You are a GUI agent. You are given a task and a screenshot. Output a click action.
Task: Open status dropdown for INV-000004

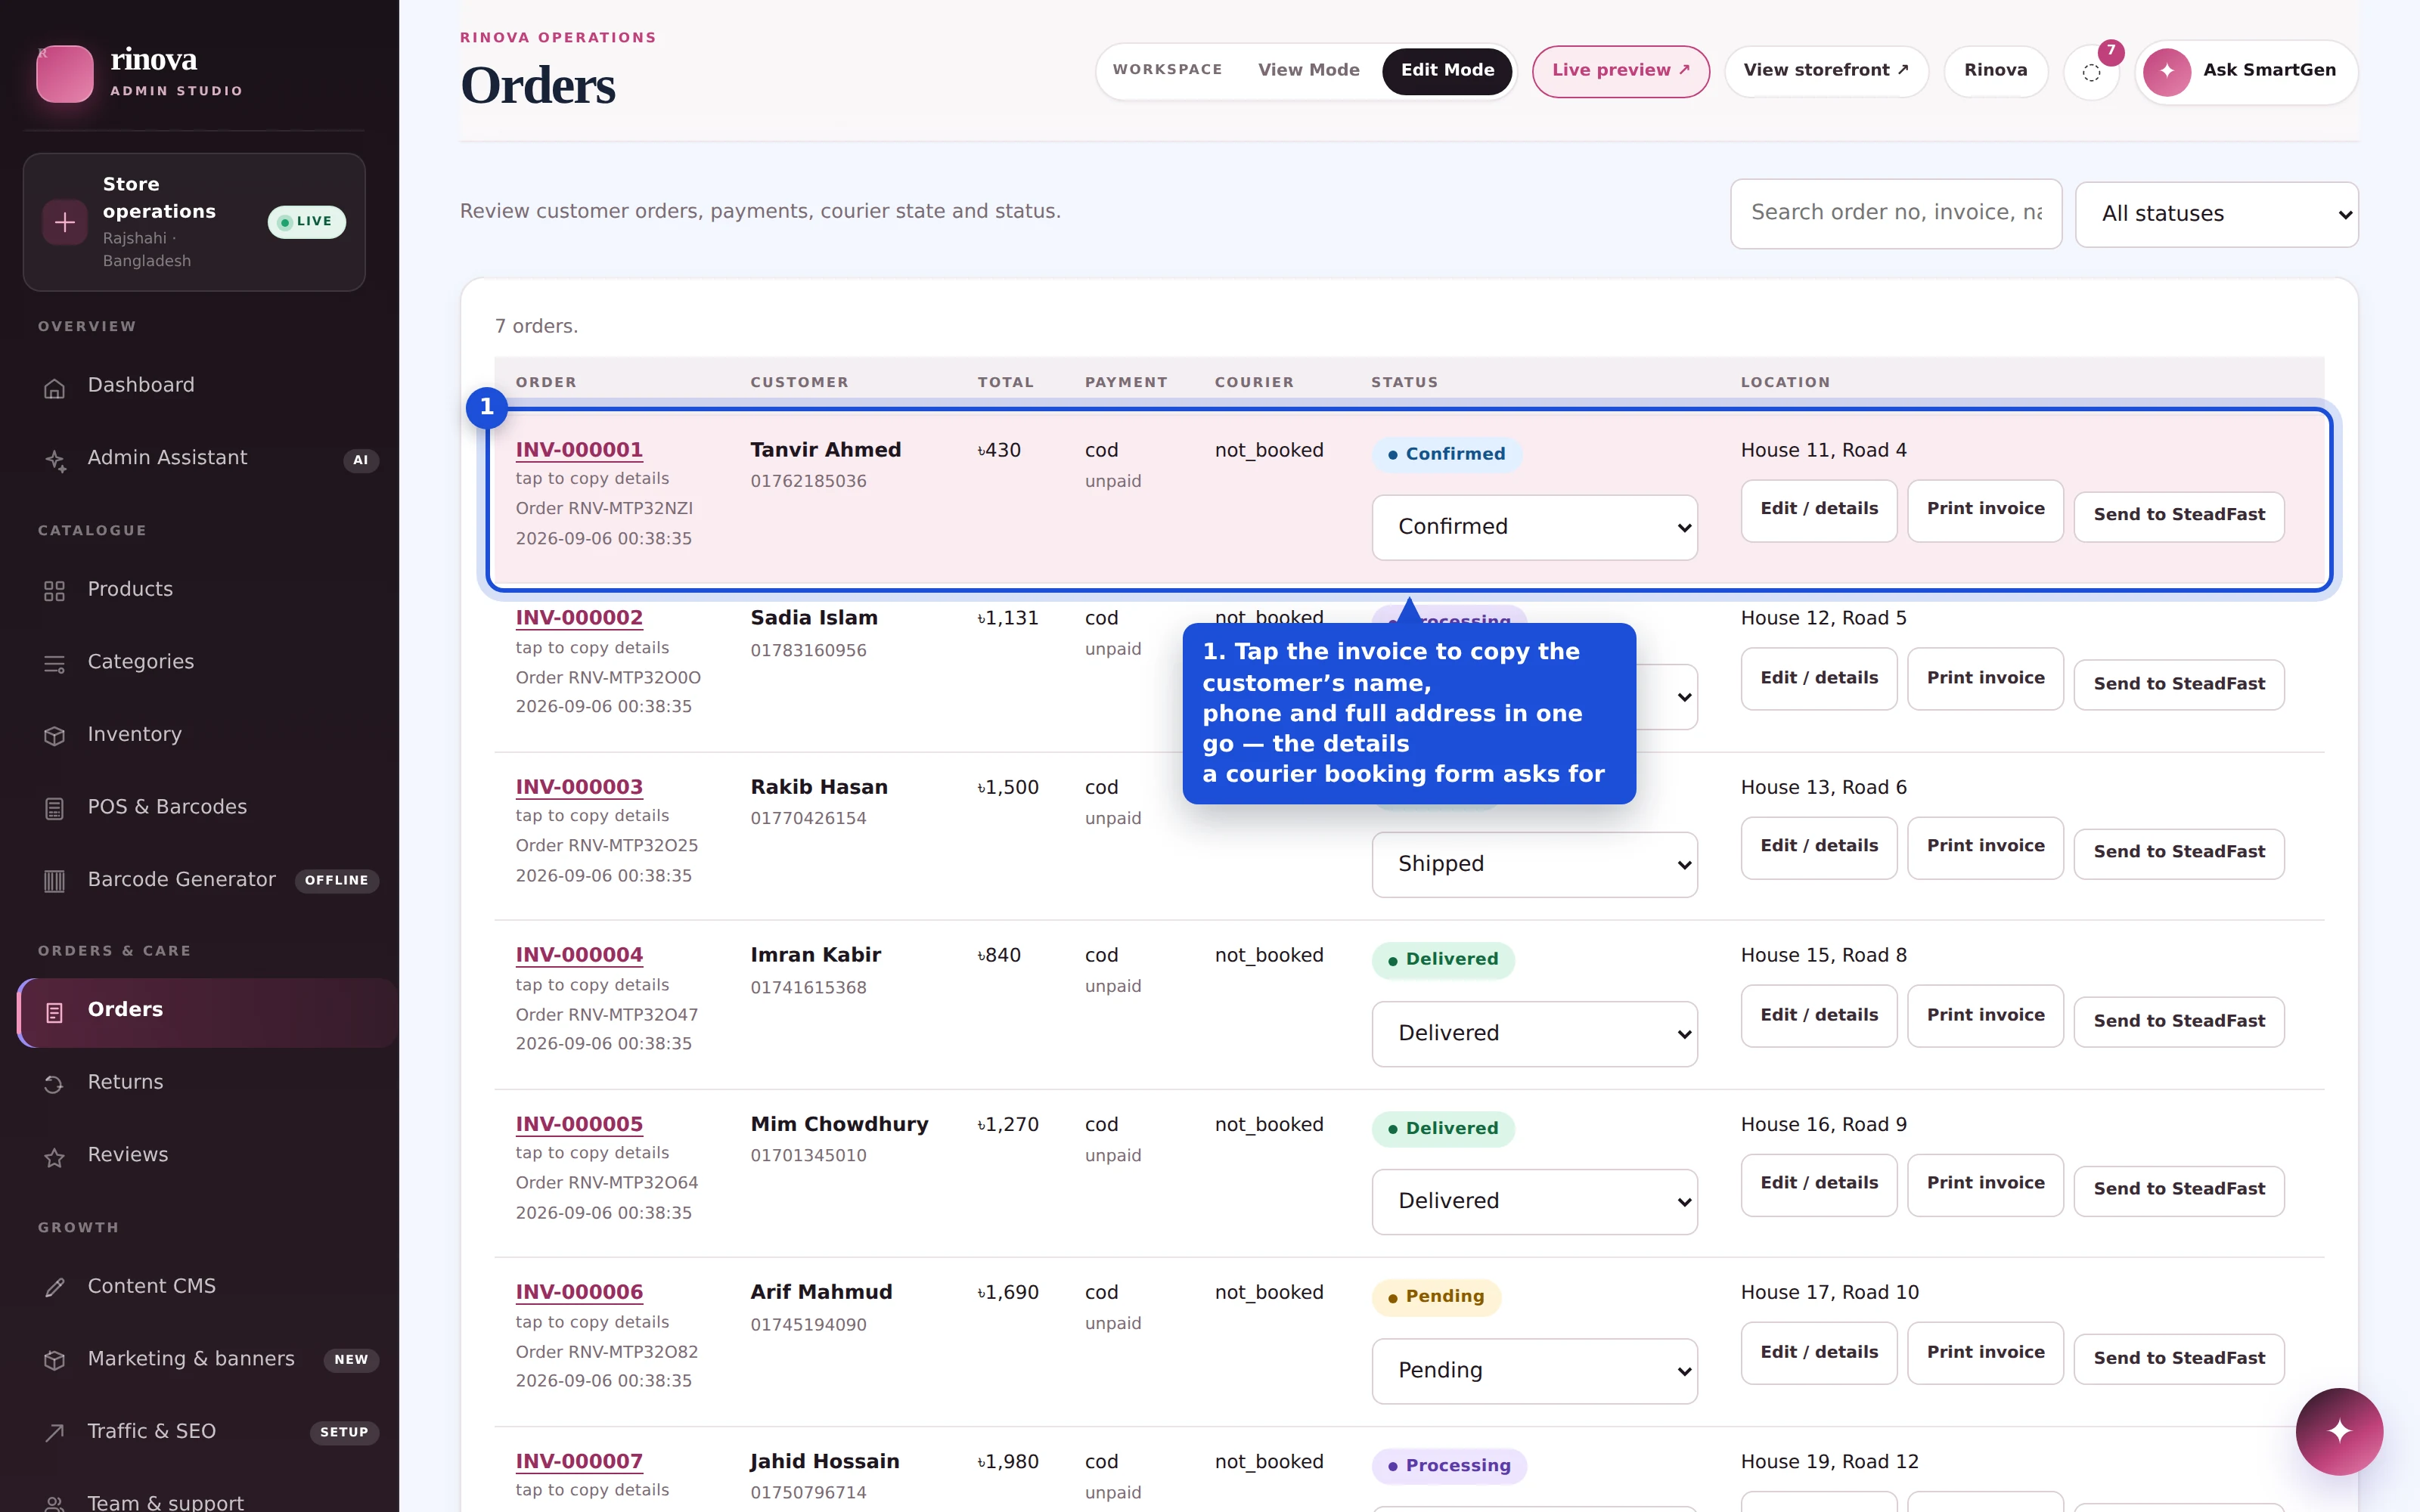pos(1534,1033)
